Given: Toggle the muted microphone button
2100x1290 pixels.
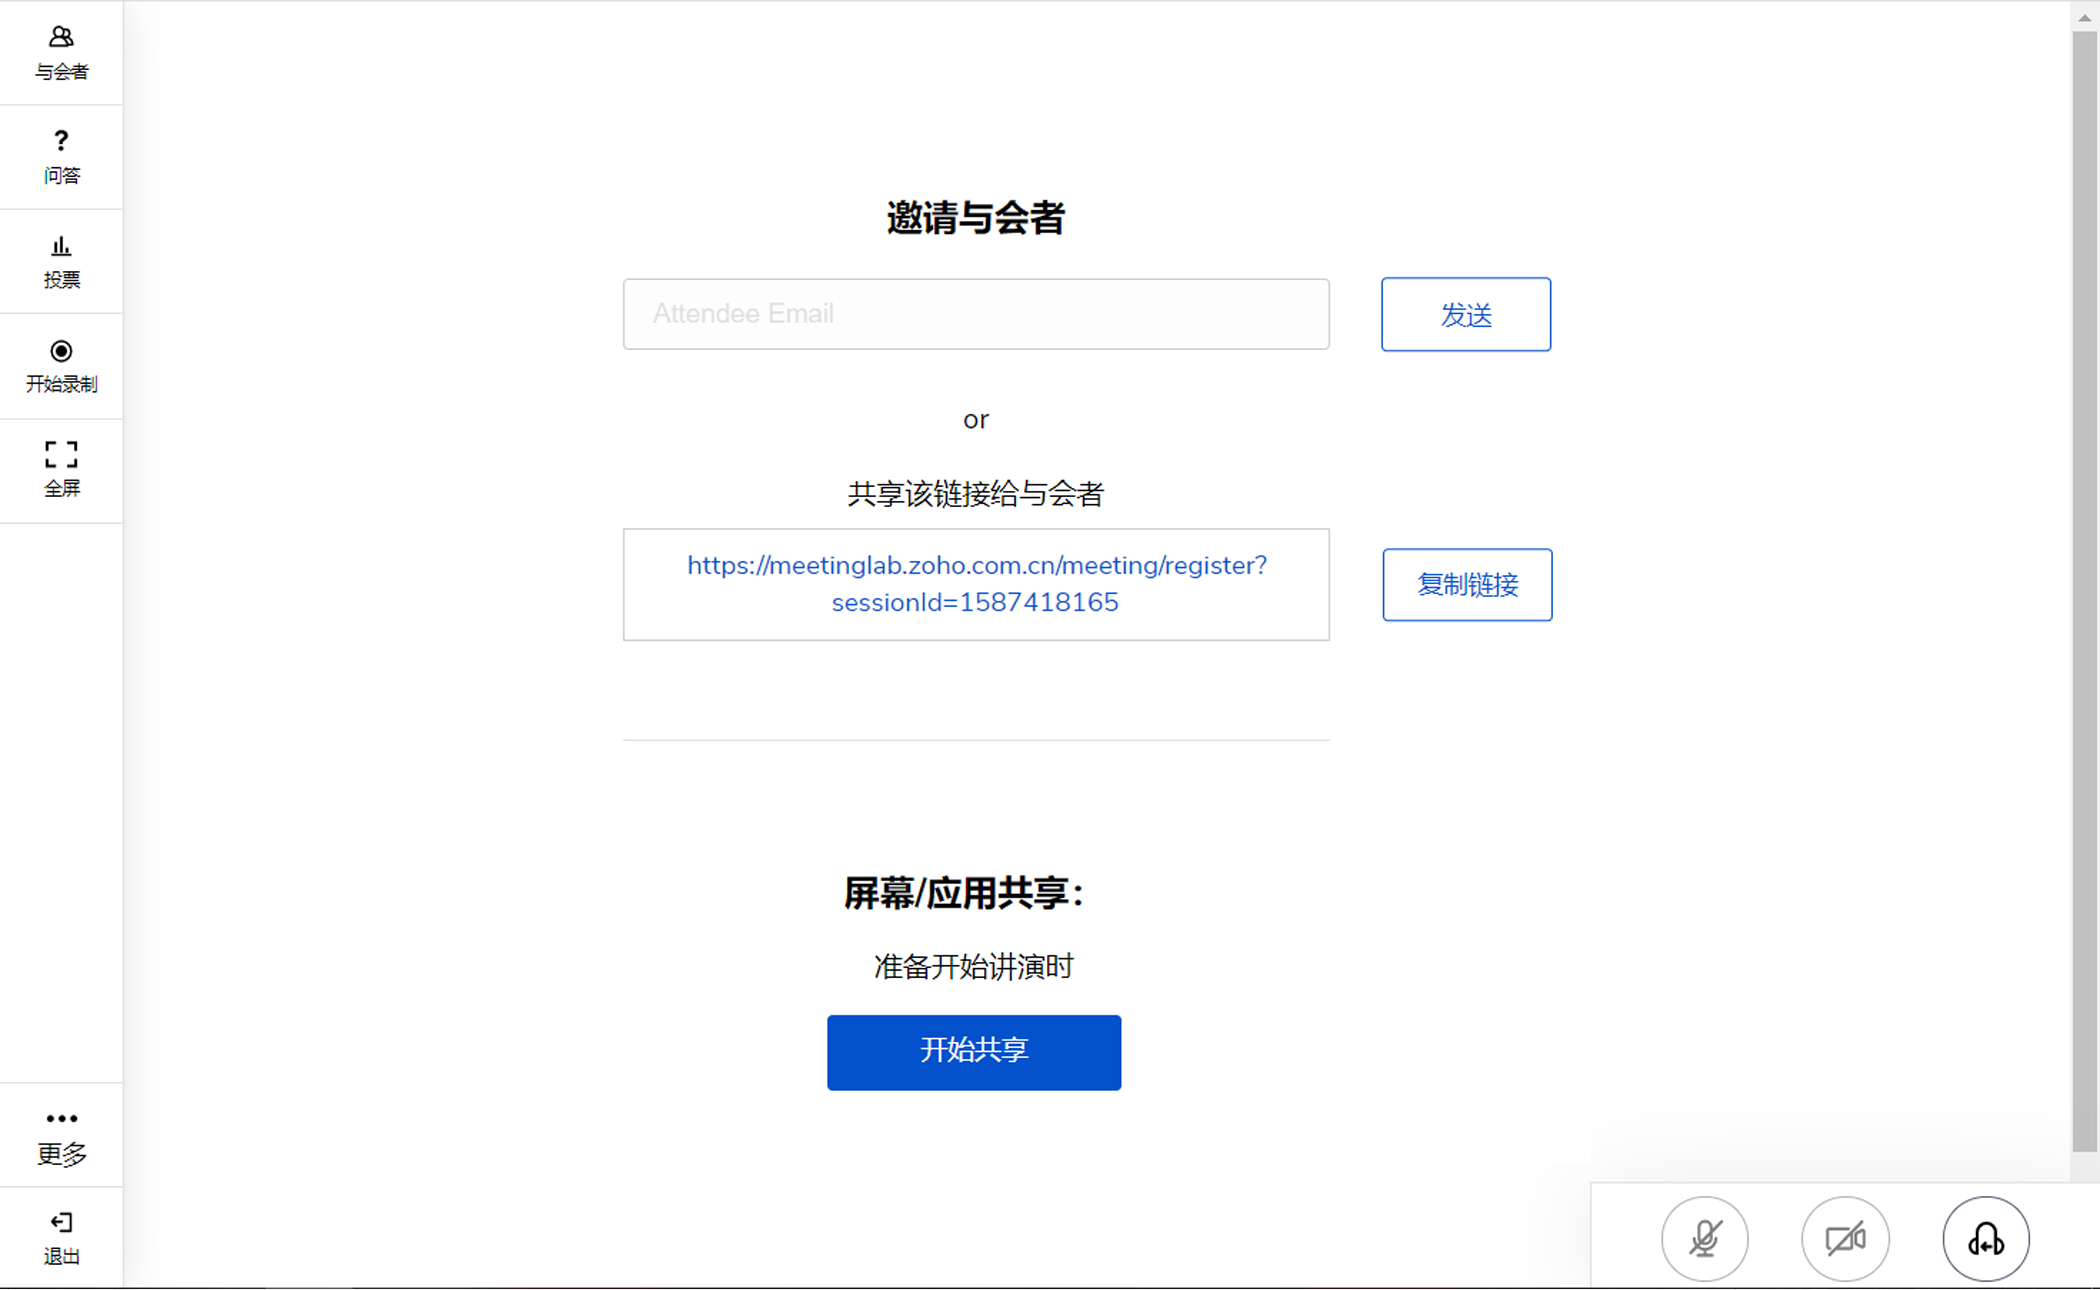Looking at the screenshot, I should (1705, 1239).
